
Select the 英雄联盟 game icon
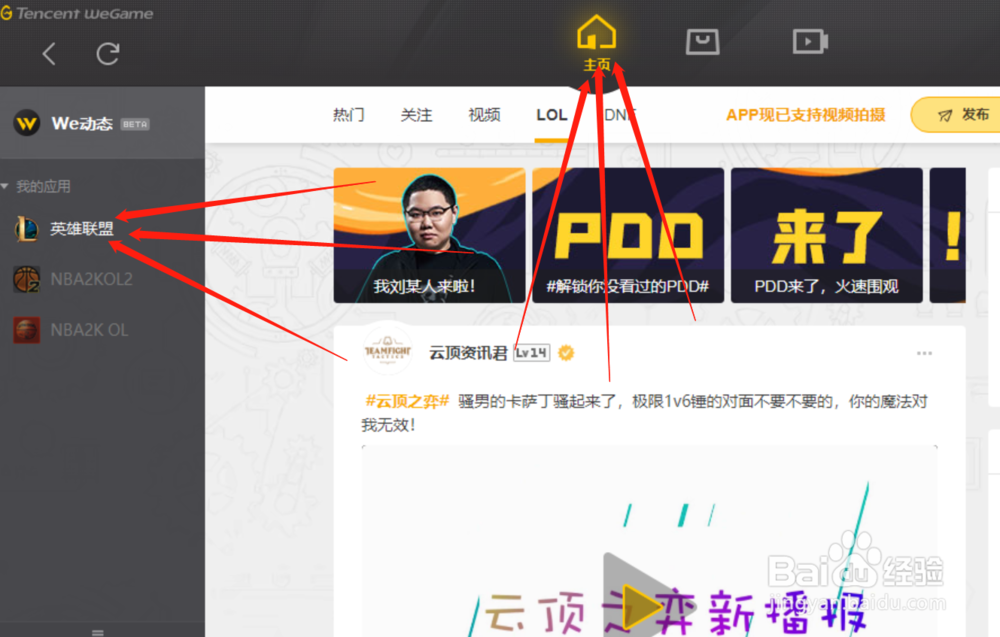pyautogui.click(x=27, y=228)
